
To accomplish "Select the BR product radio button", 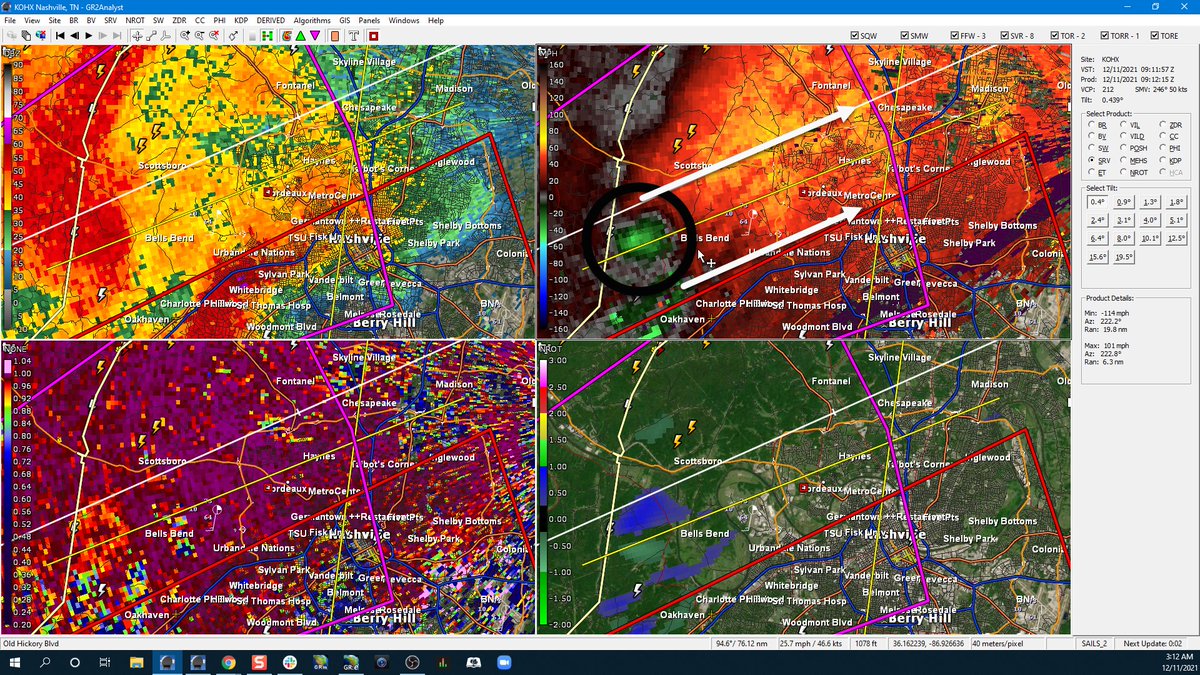I will (x=1091, y=124).
